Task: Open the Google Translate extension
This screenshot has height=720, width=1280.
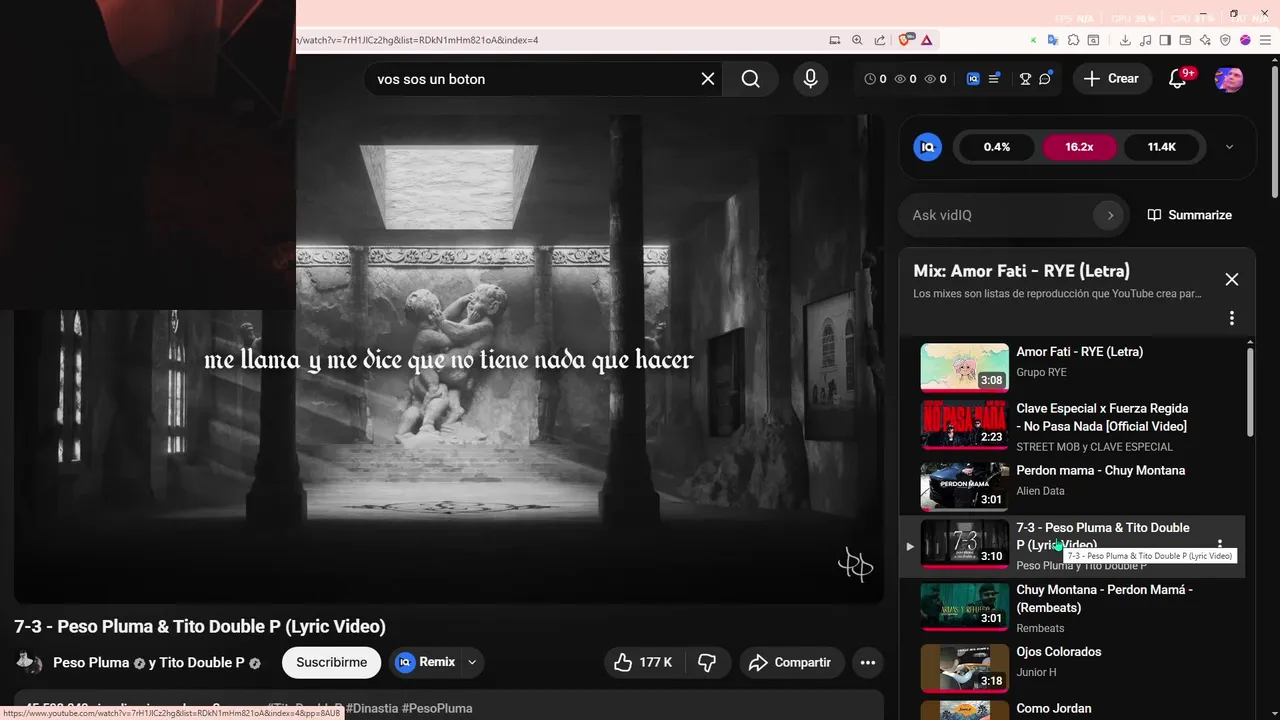Action: point(1053,40)
